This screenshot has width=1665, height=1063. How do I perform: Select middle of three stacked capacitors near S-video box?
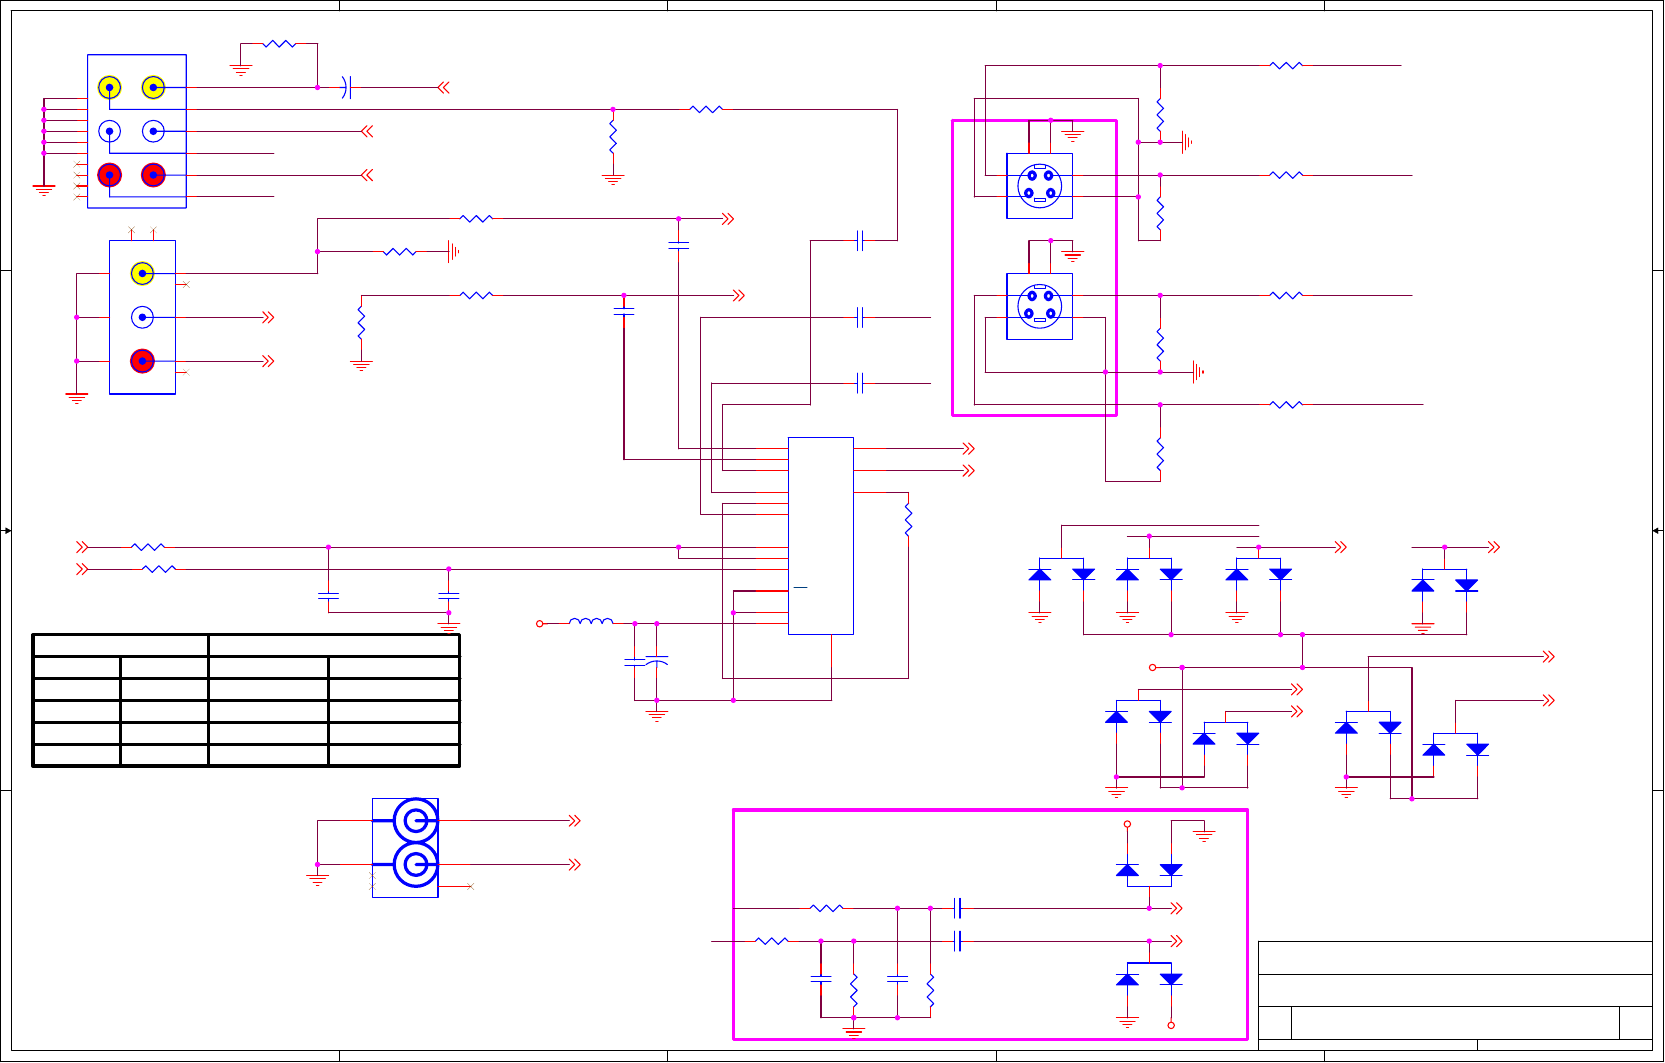tap(860, 317)
